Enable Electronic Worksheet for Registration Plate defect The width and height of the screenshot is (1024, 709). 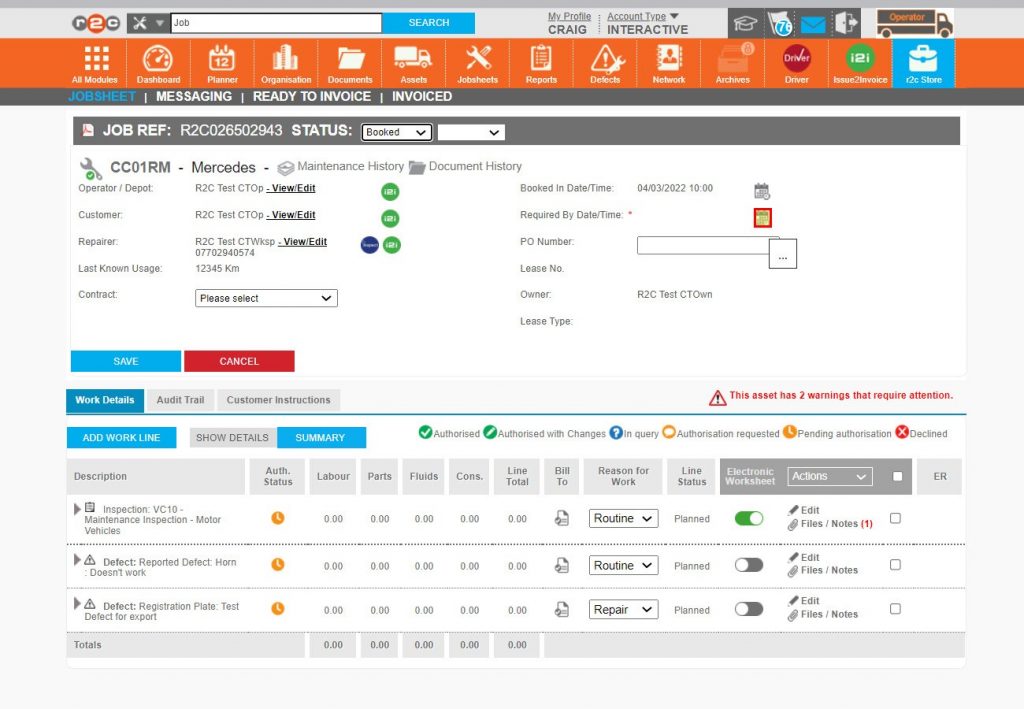[749, 609]
